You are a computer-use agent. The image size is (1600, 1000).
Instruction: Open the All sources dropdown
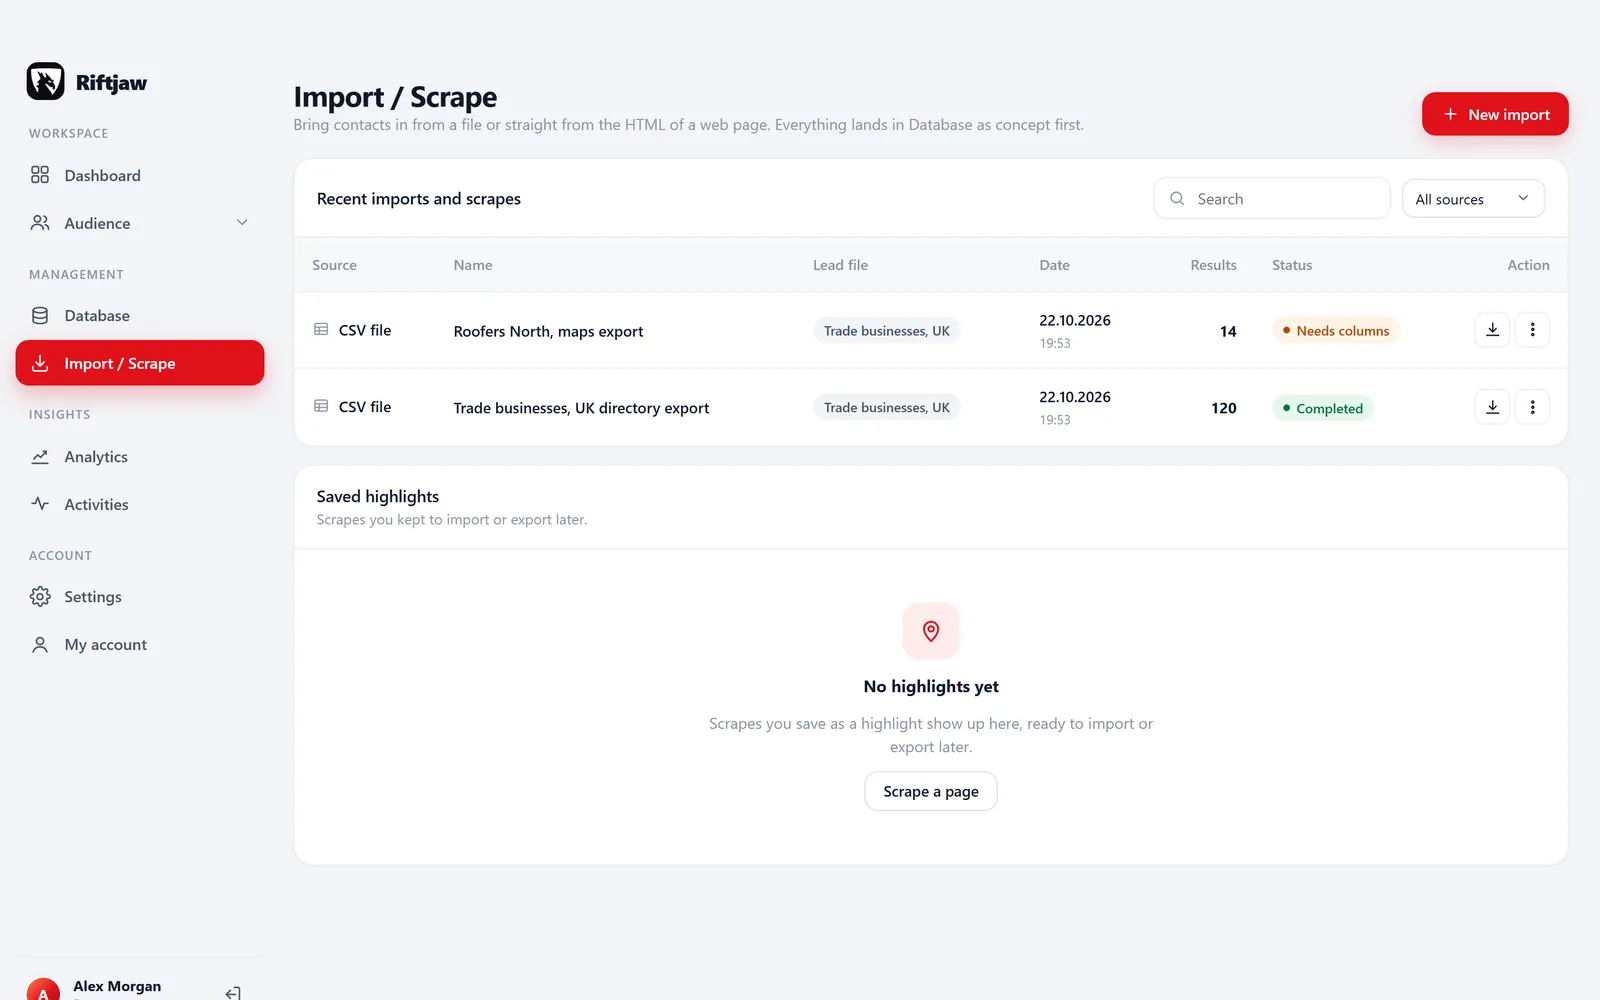click(x=1473, y=198)
